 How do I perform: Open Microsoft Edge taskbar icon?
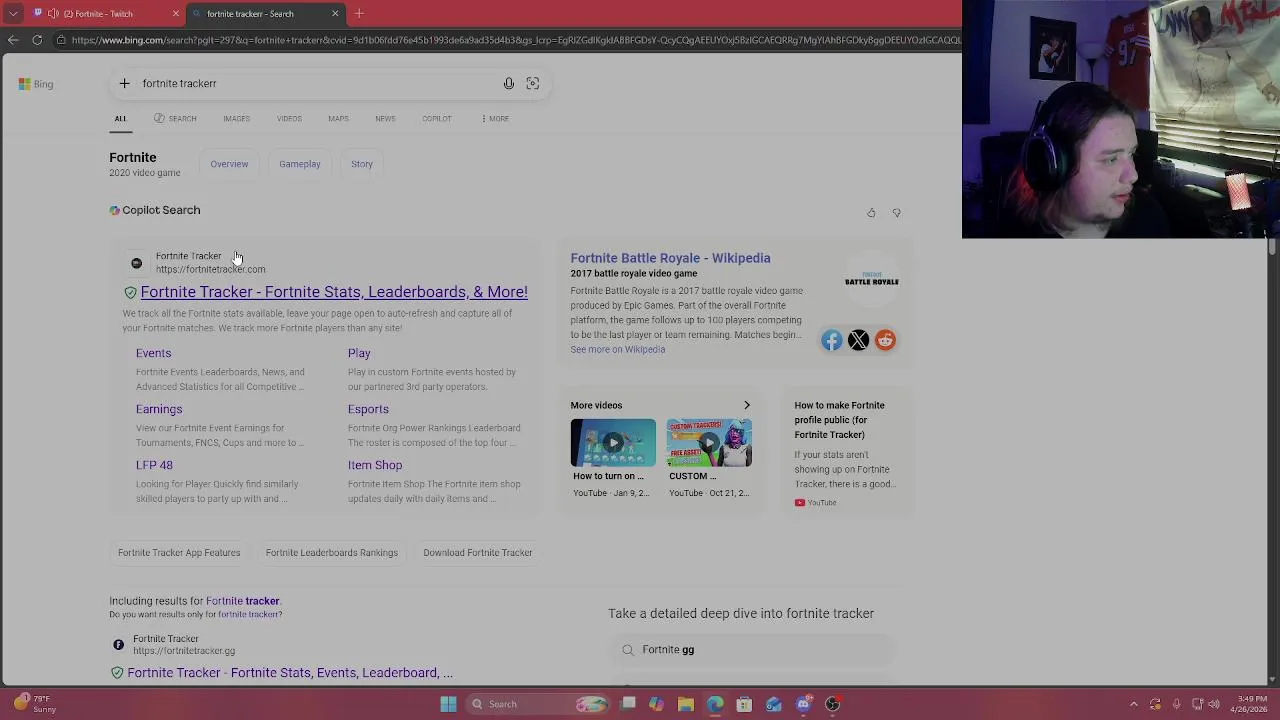715,704
